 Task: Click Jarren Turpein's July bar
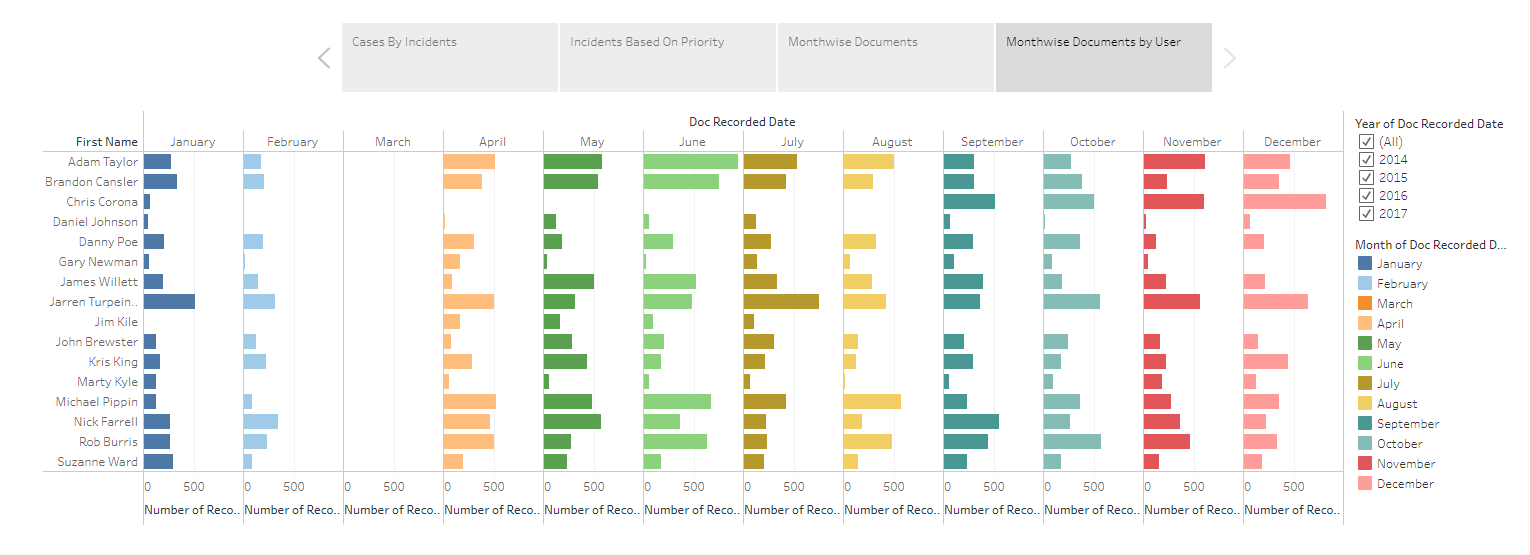(781, 302)
